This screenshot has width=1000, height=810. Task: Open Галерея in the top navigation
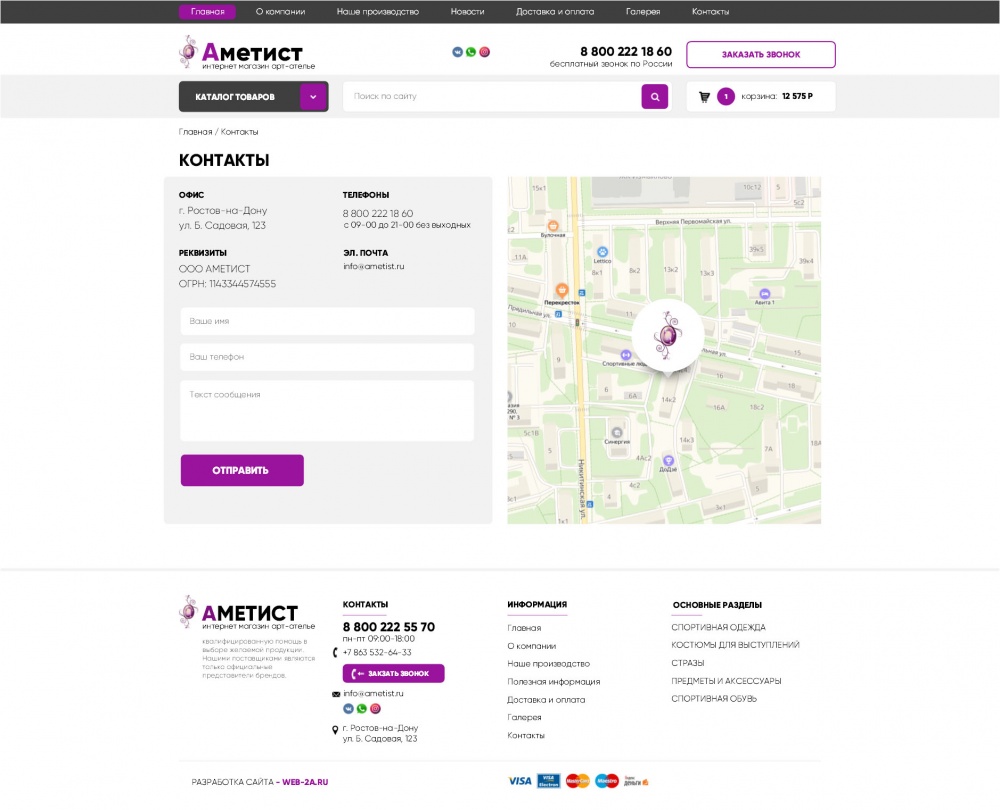[643, 12]
